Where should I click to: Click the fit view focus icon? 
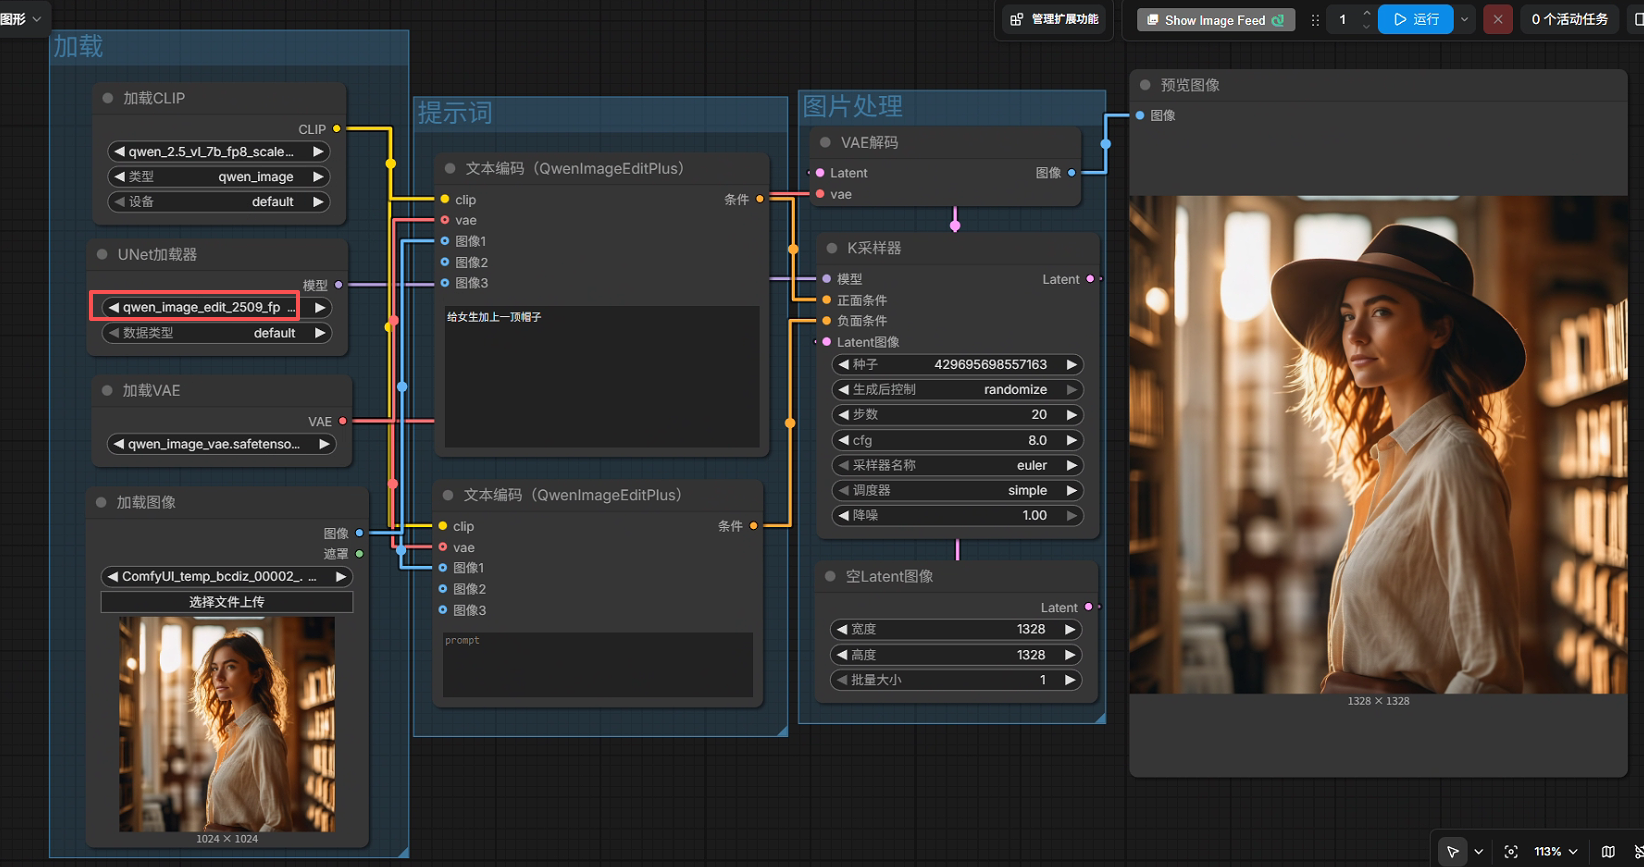click(x=1511, y=851)
